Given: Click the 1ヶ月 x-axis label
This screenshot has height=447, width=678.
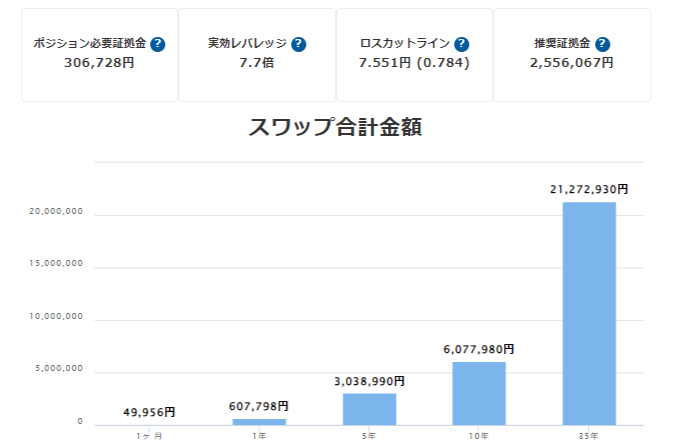Looking at the screenshot, I should point(149,435).
